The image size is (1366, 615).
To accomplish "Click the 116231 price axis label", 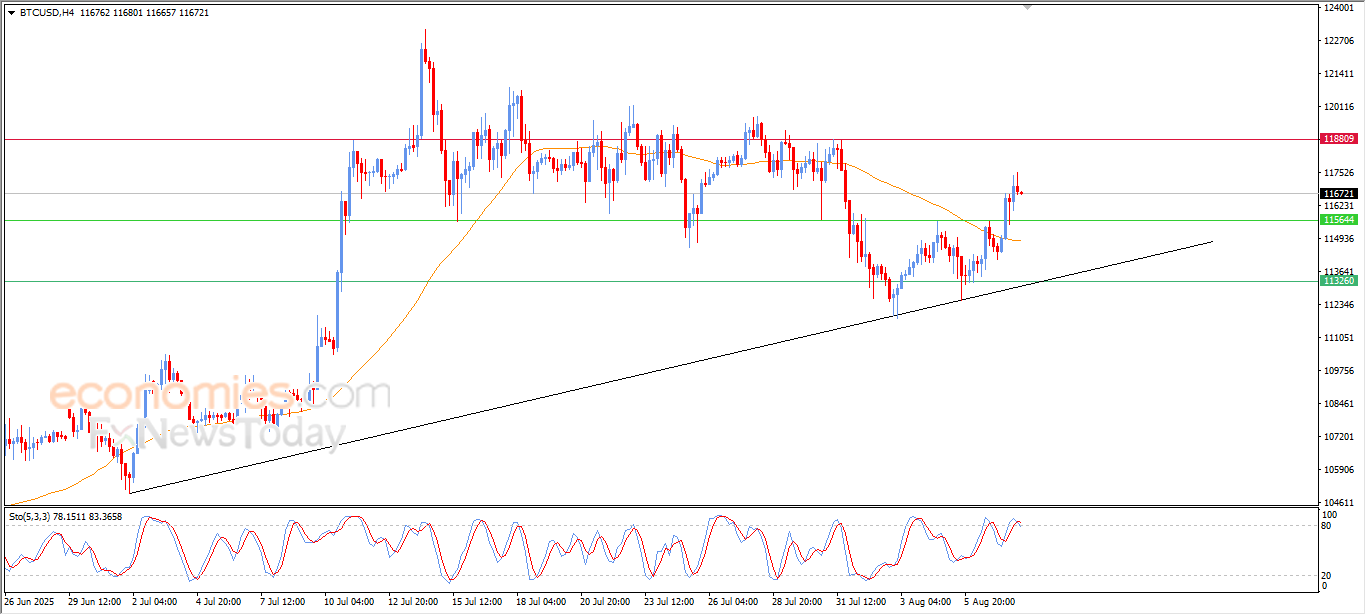I will point(1339,205).
